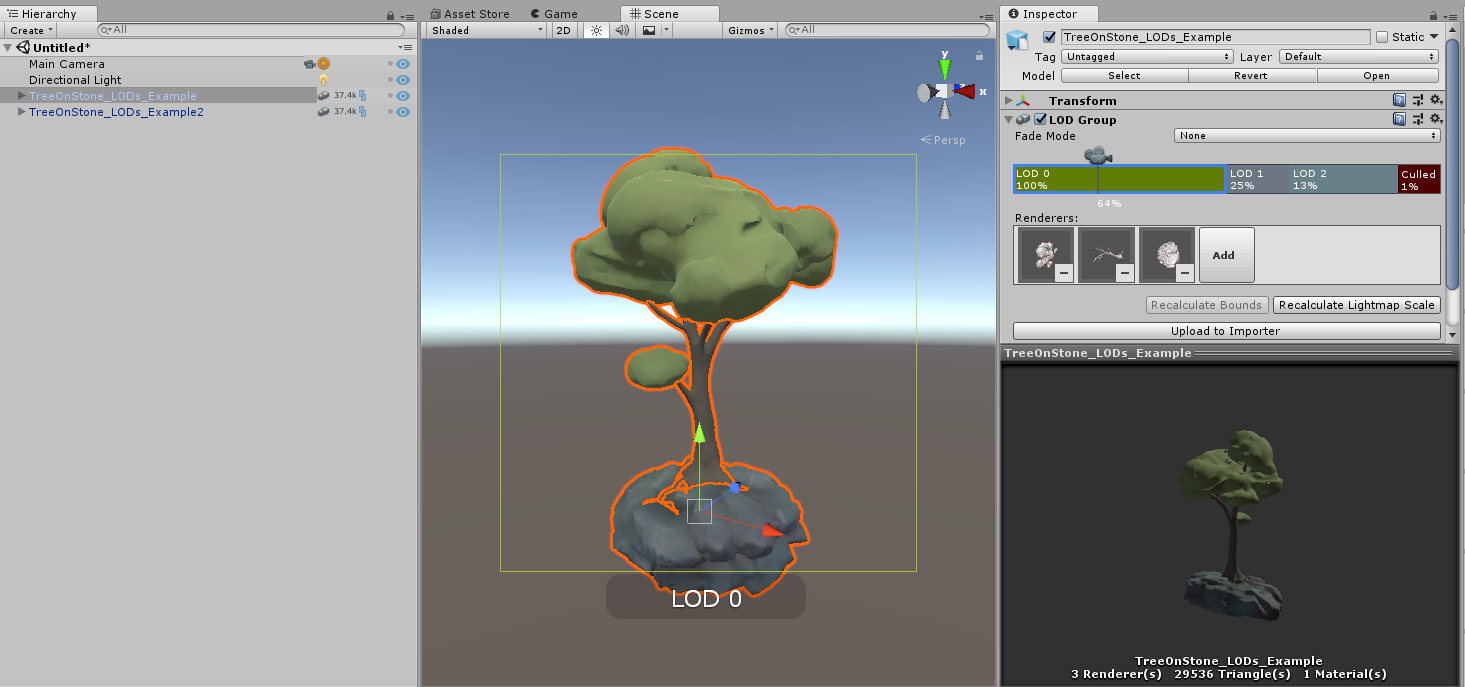Expand TreeOnStone_LODs_Example in Hierarchy
The image size is (1465, 687).
21,96
